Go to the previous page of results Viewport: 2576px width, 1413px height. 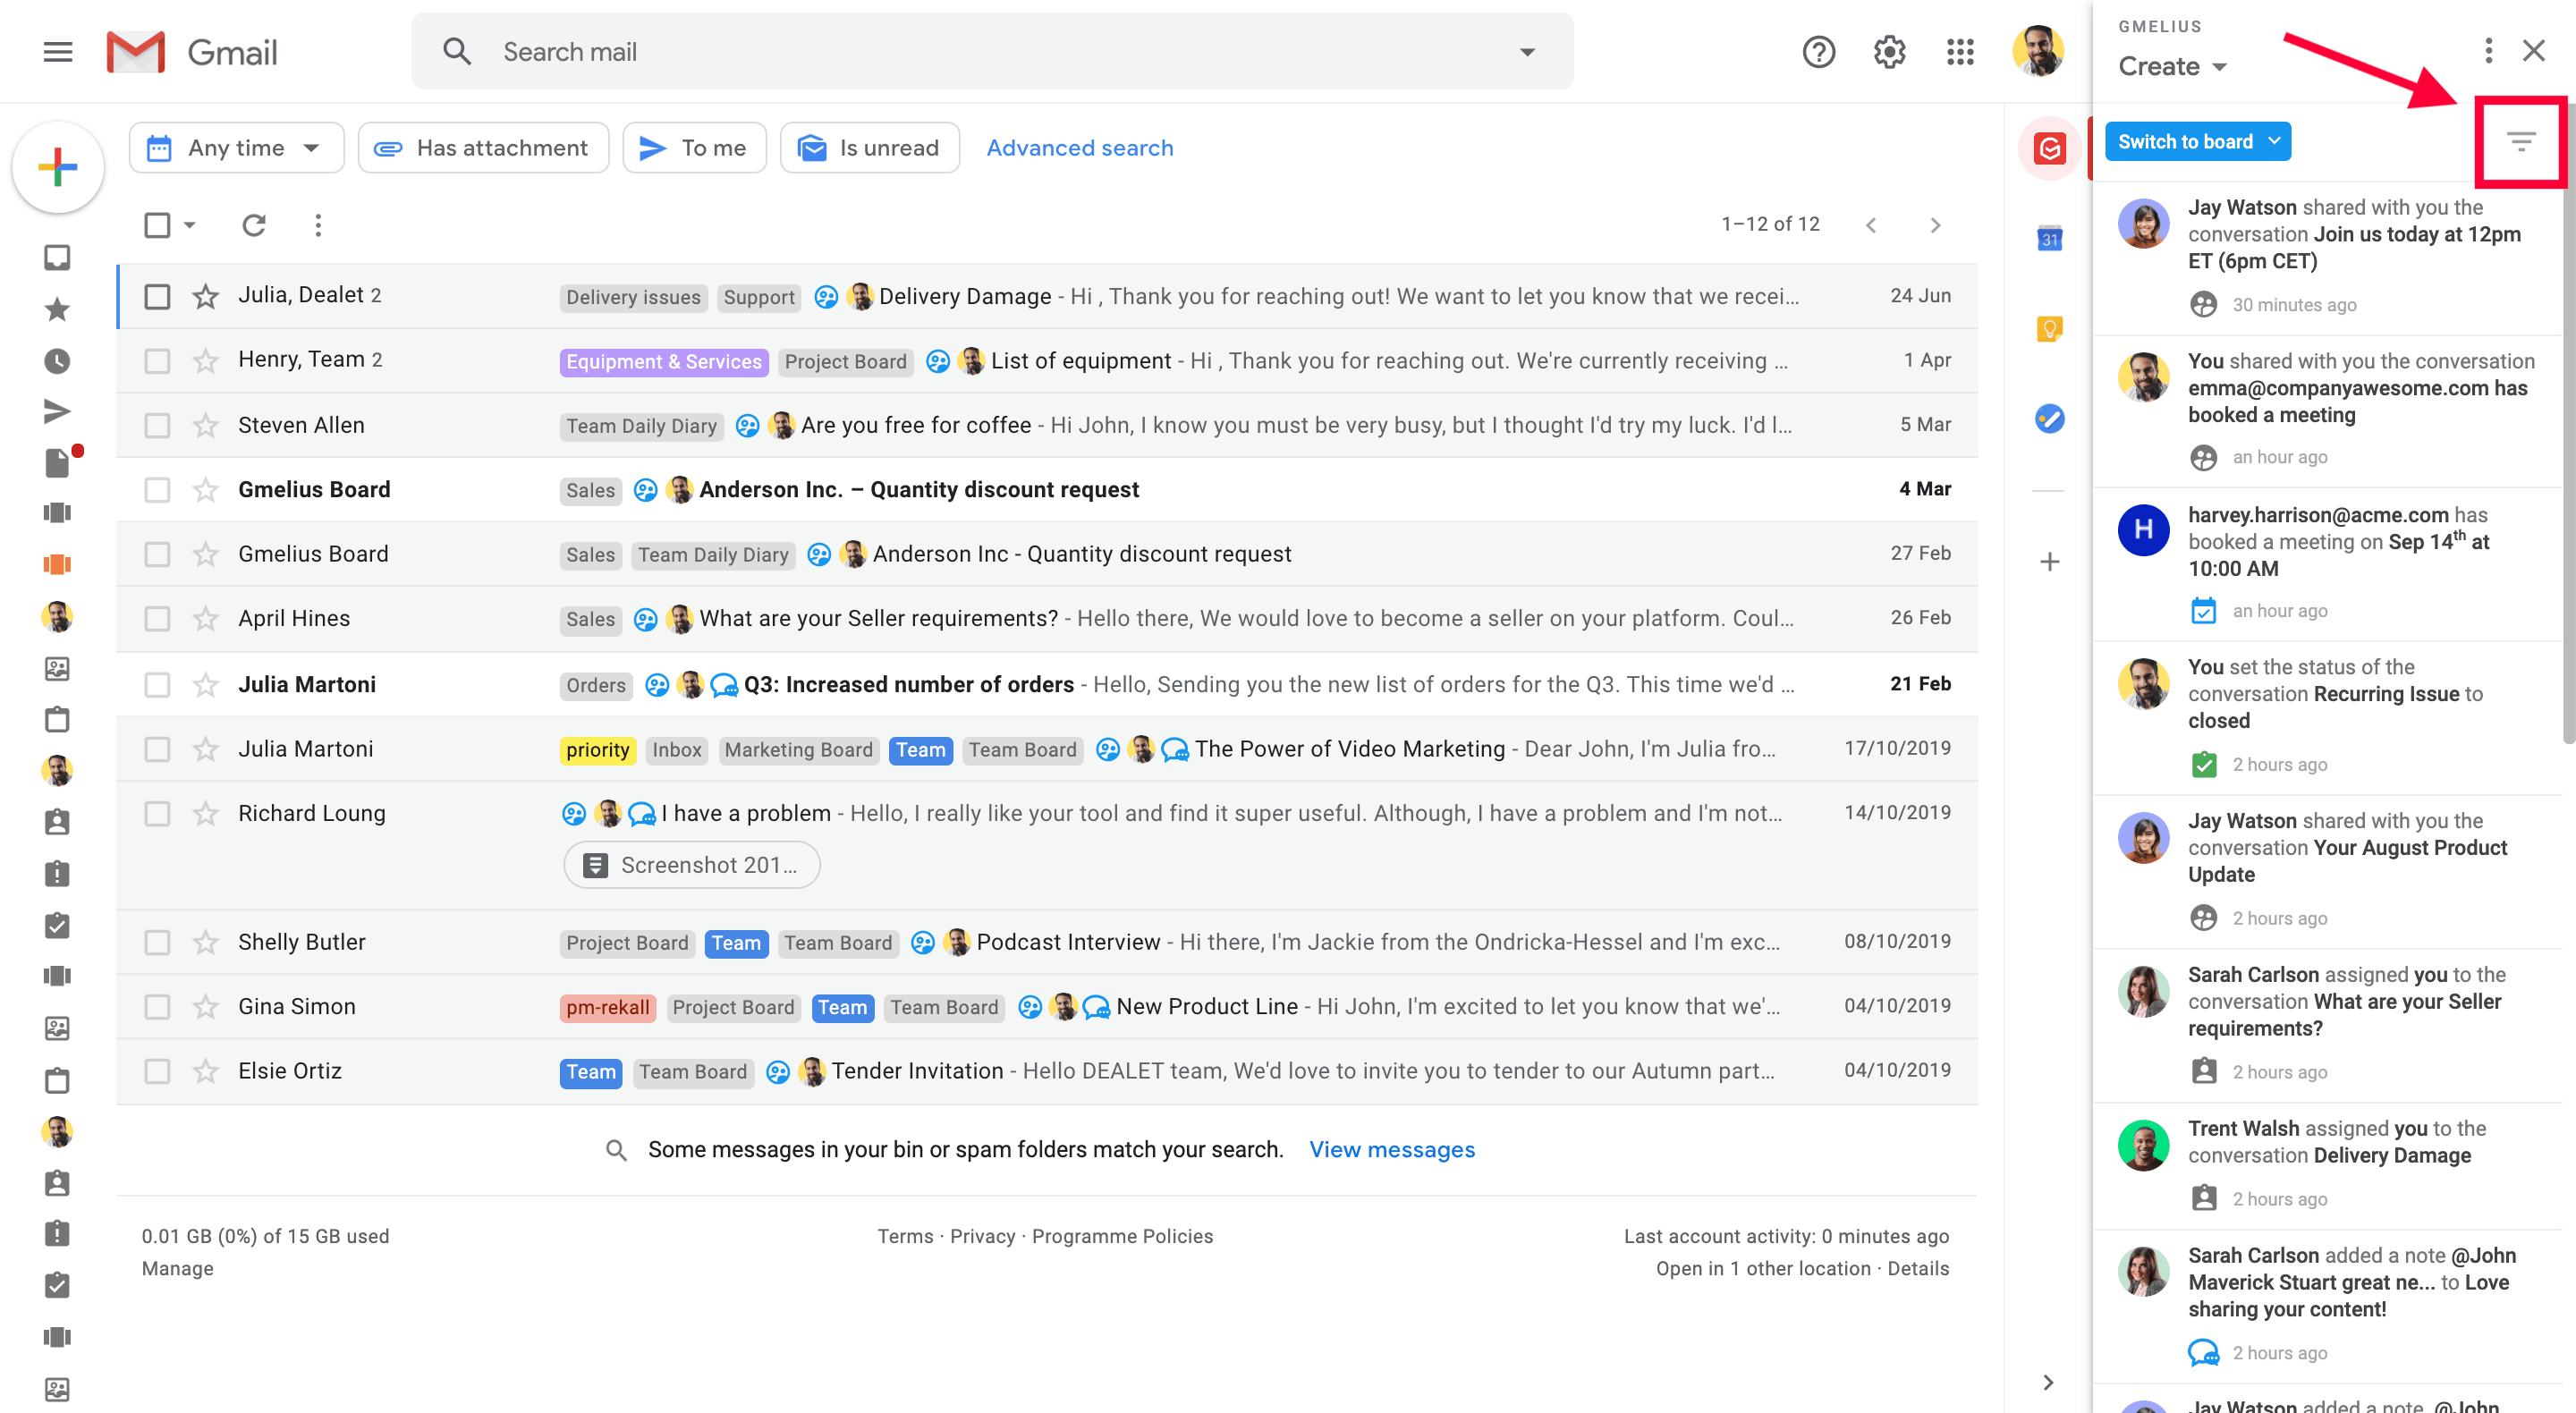1870,225
